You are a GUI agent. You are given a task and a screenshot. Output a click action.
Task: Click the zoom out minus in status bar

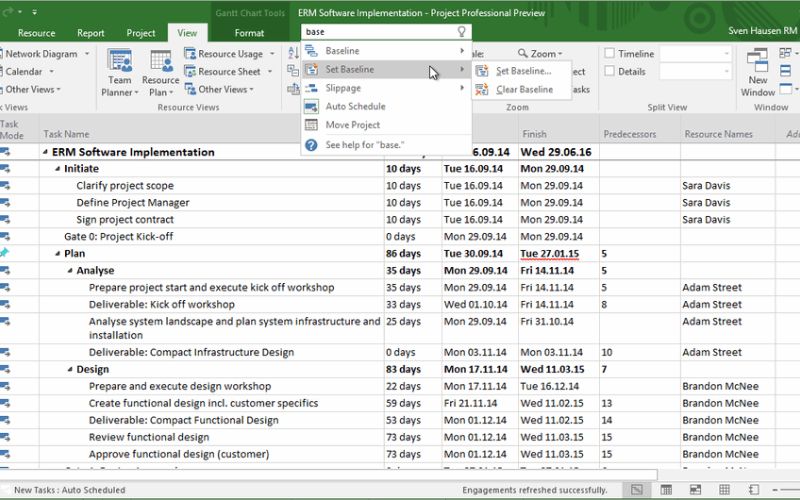point(776,490)
